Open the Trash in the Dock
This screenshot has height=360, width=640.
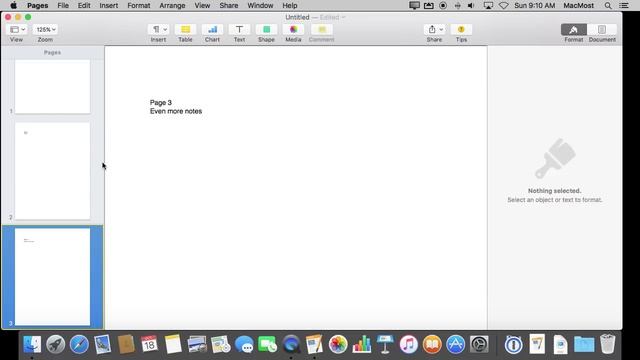pos(607,344)
